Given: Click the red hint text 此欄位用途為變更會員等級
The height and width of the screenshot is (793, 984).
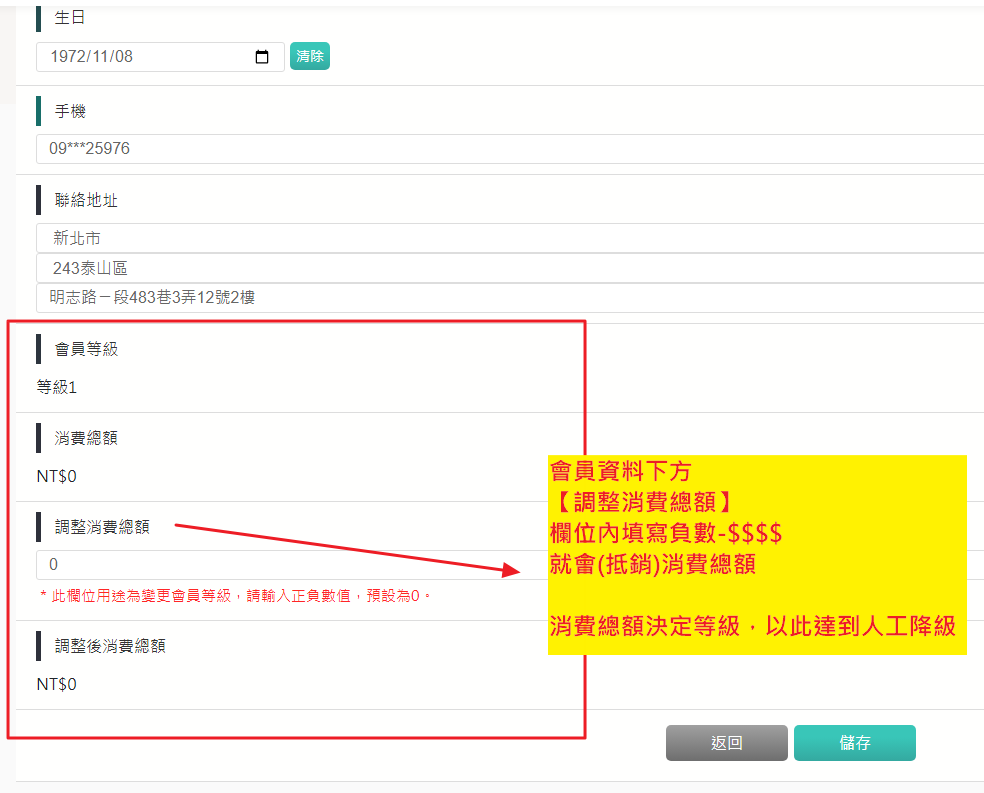Looking at the screenshot, I should [x=235, y=595].
